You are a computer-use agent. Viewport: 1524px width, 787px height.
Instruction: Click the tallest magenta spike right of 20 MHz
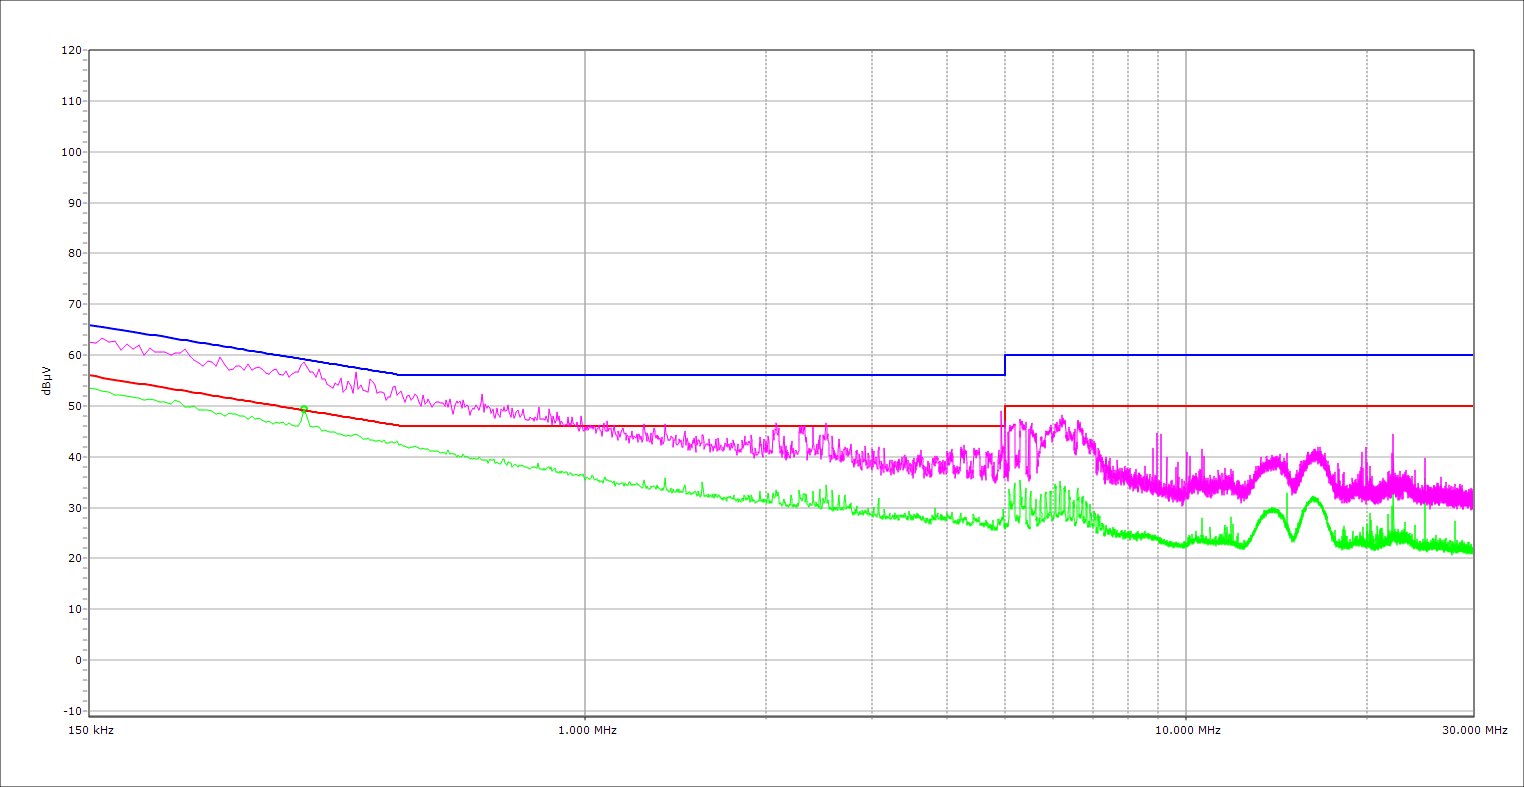pyautogui.click(x=1392, y=436)
